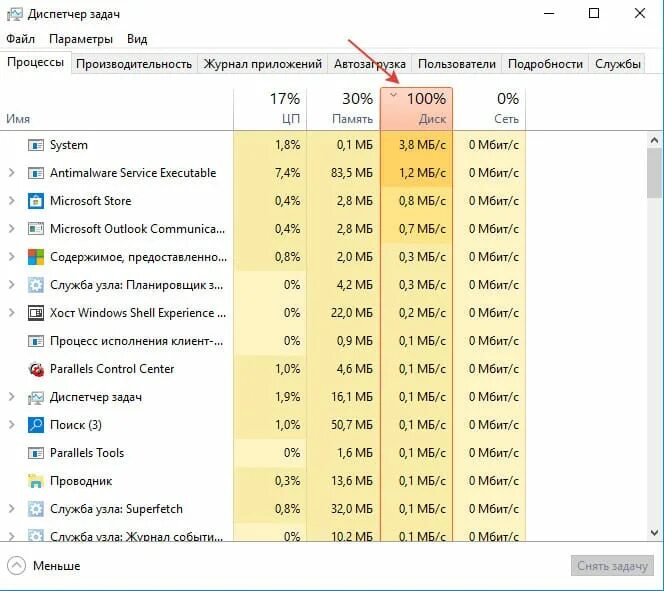Select the Процессы tab
Image resolution: width=664 pixels, height=591 pixels.
(x=36, y=62)
